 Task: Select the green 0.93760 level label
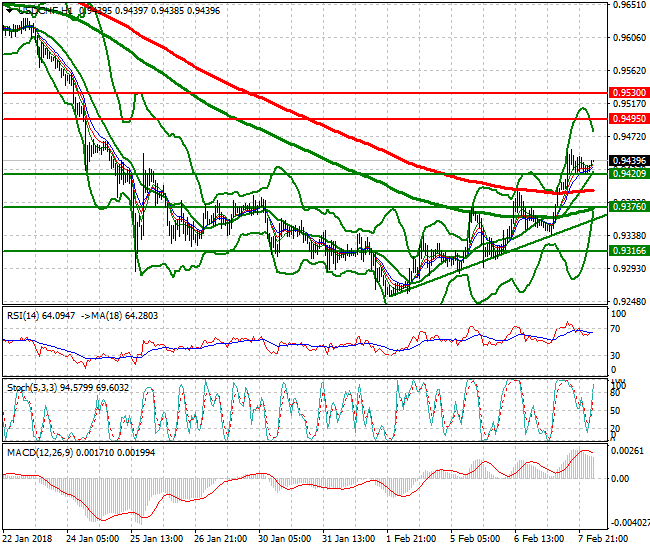click(x=629, y=207)
